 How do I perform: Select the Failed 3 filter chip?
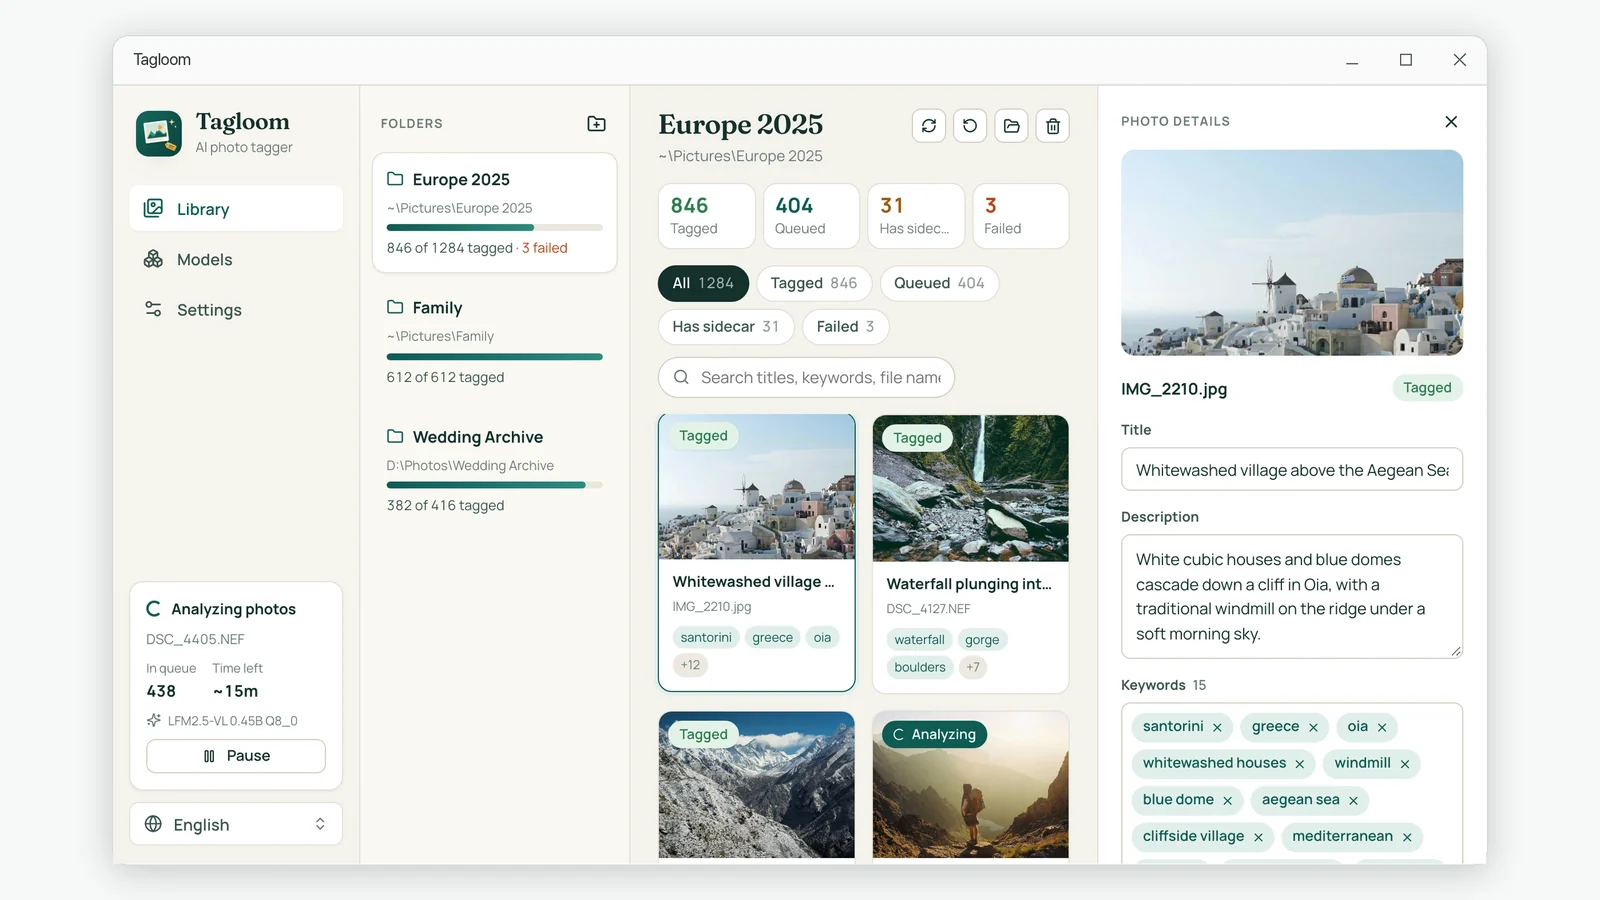coord(845,327)
